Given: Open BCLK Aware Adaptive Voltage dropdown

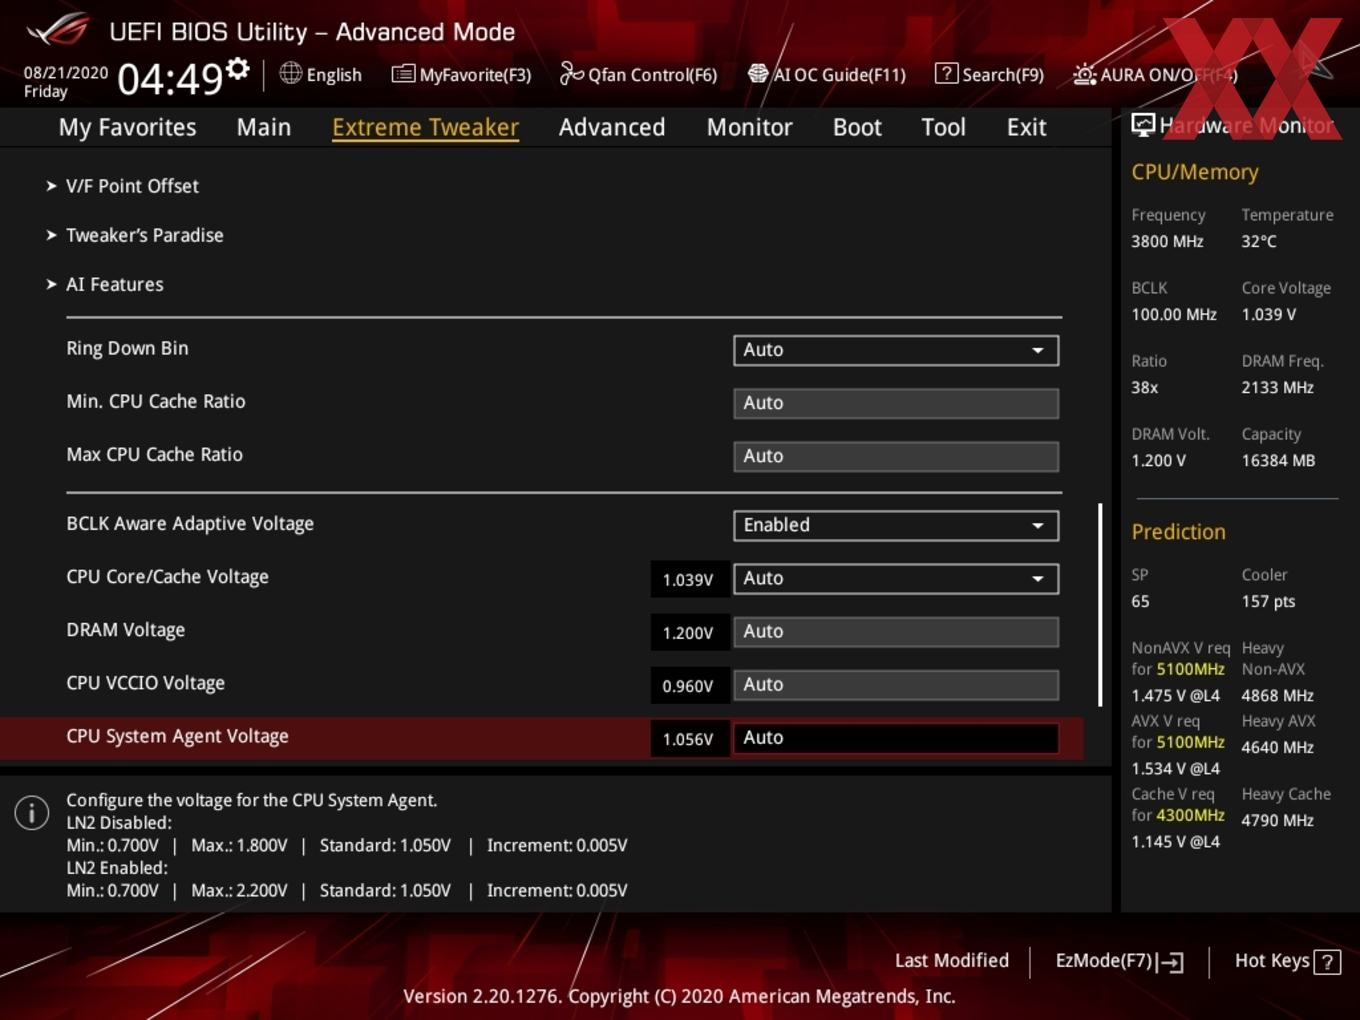Looking at the screenshot, I should [x=896, y=525].
